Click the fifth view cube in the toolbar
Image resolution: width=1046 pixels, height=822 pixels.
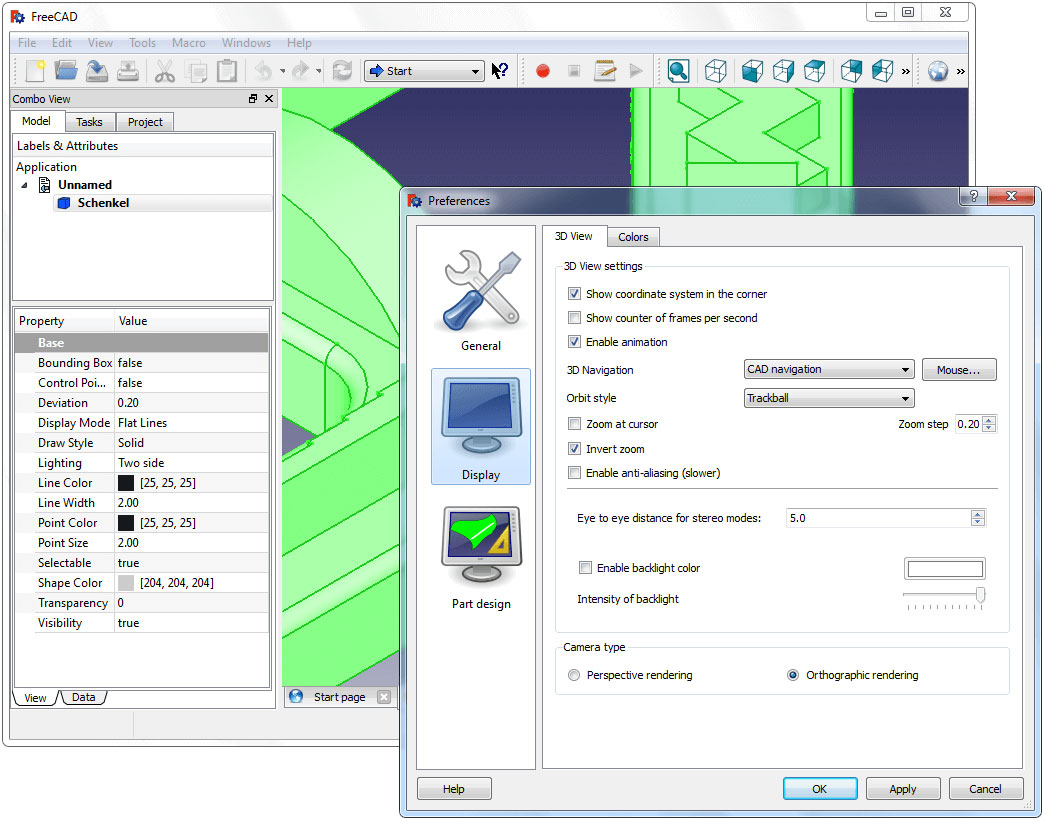click(x=851, y=71)
